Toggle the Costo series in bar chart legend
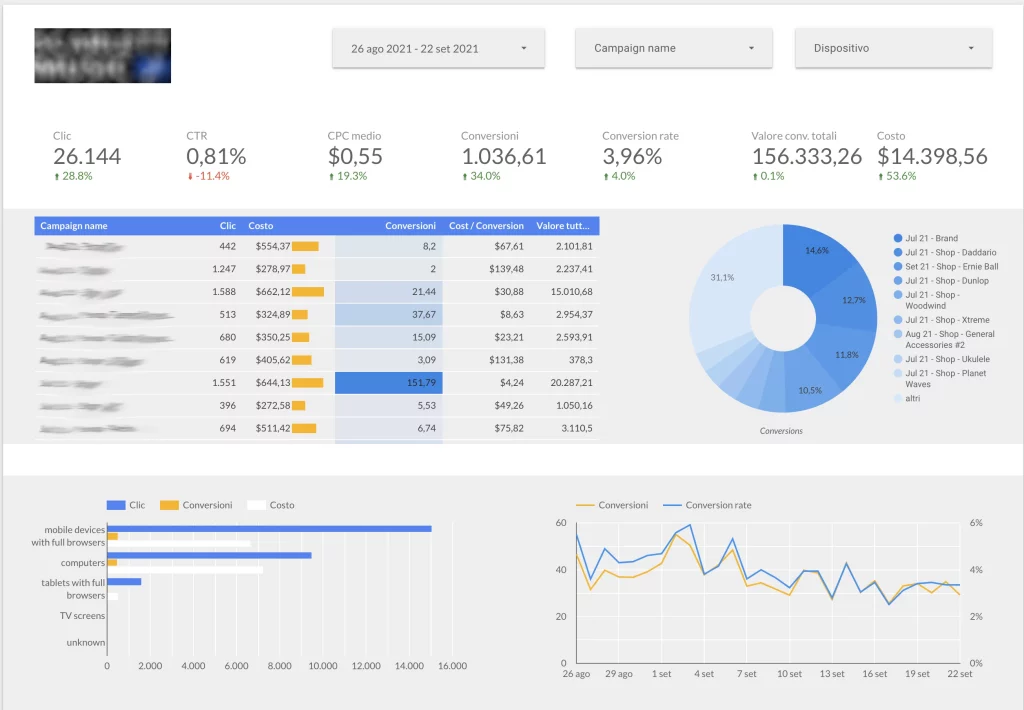Screen dimensions: 1024x710 271,505
